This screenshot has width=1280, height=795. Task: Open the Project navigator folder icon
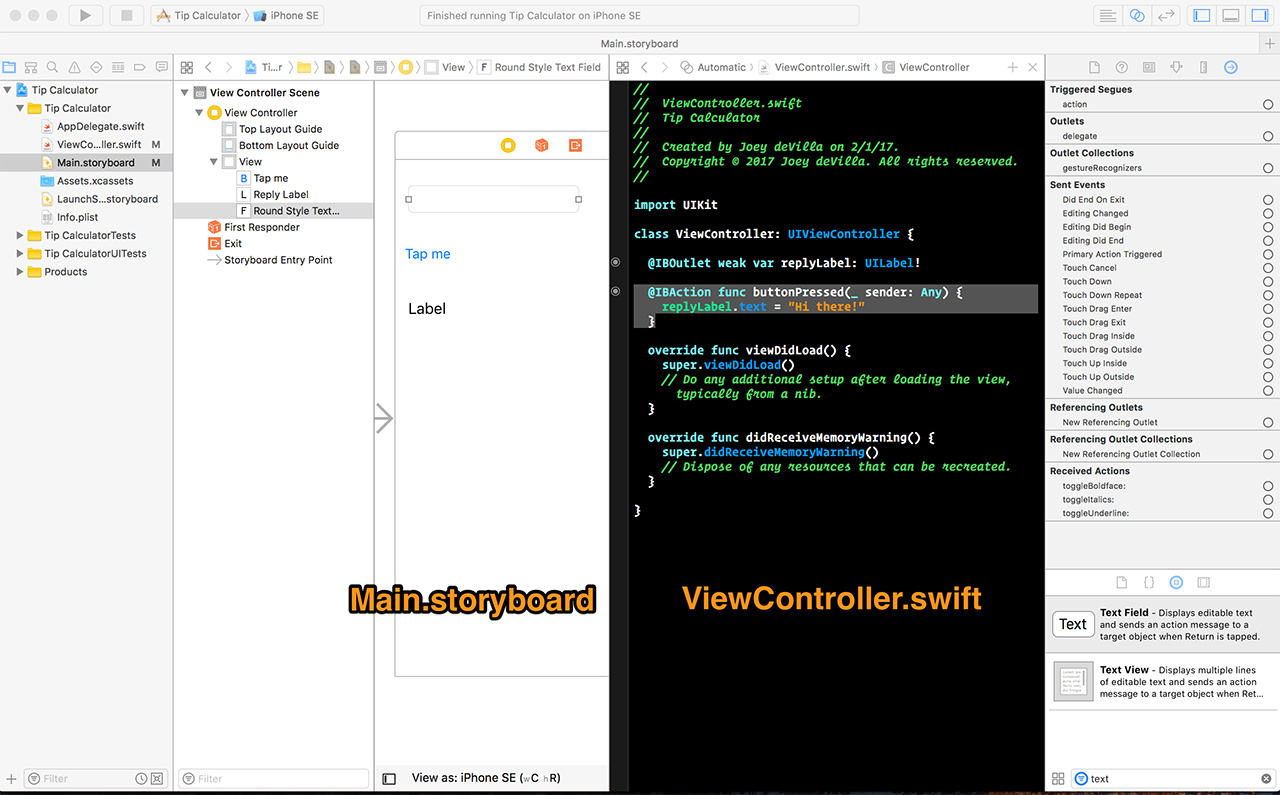tap(10, 67)
